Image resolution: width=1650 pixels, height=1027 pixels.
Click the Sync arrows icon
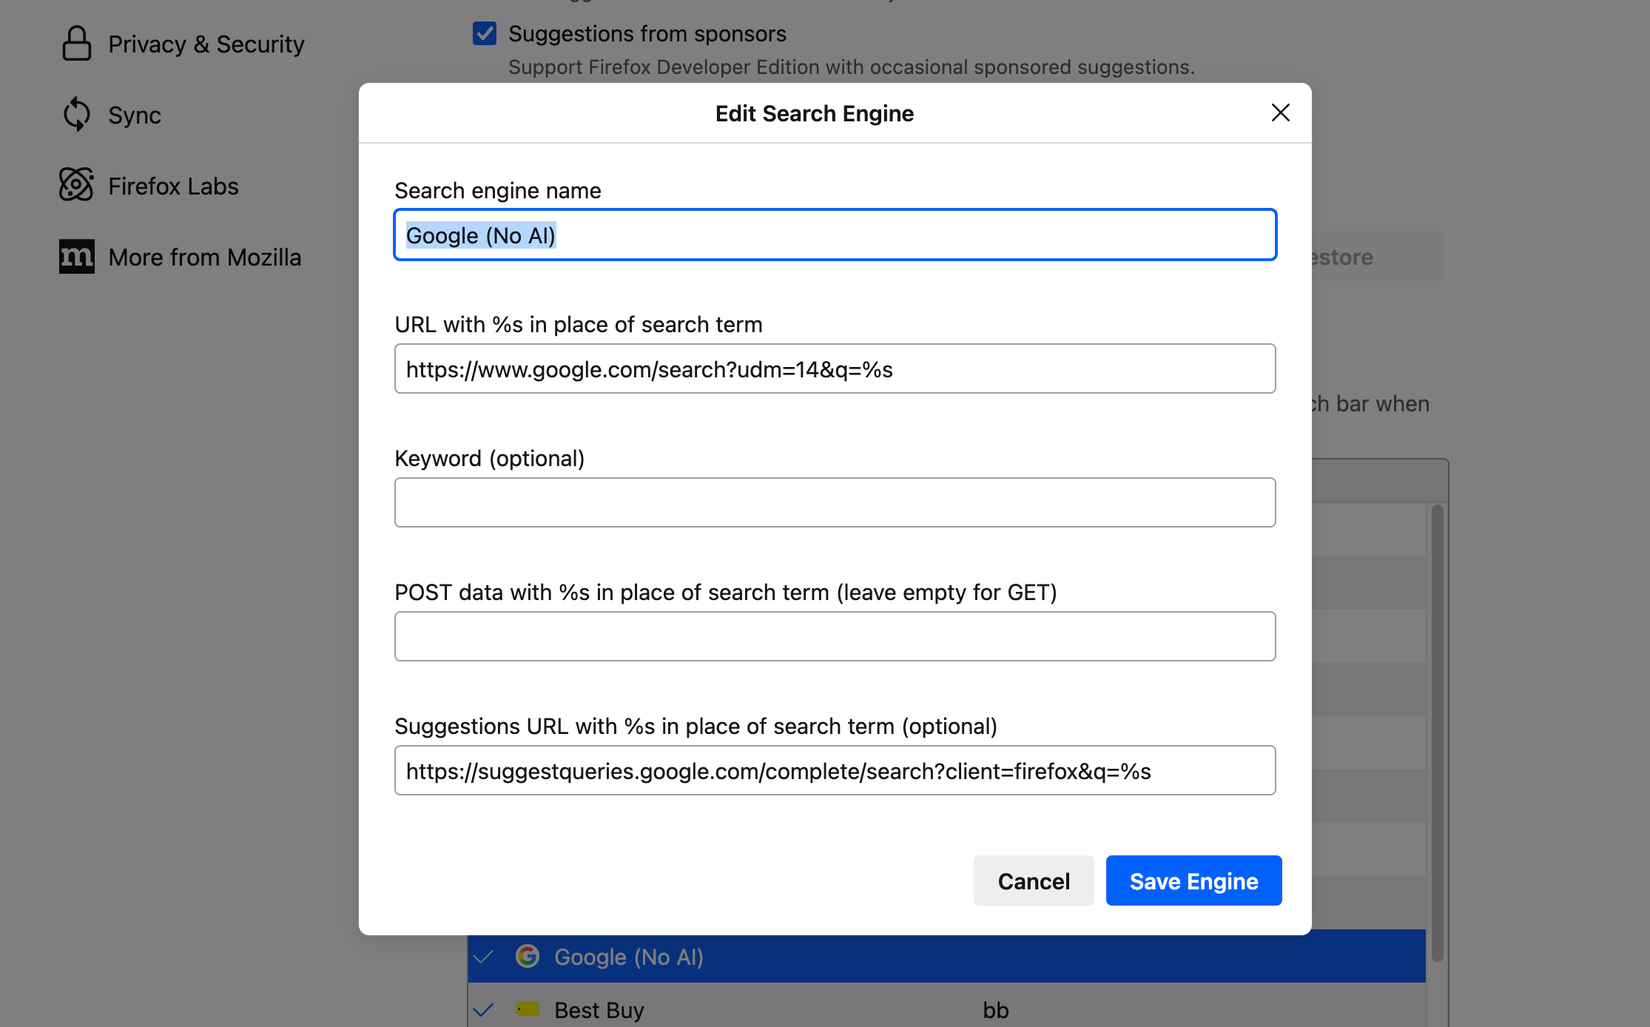(x=76, y=115)
